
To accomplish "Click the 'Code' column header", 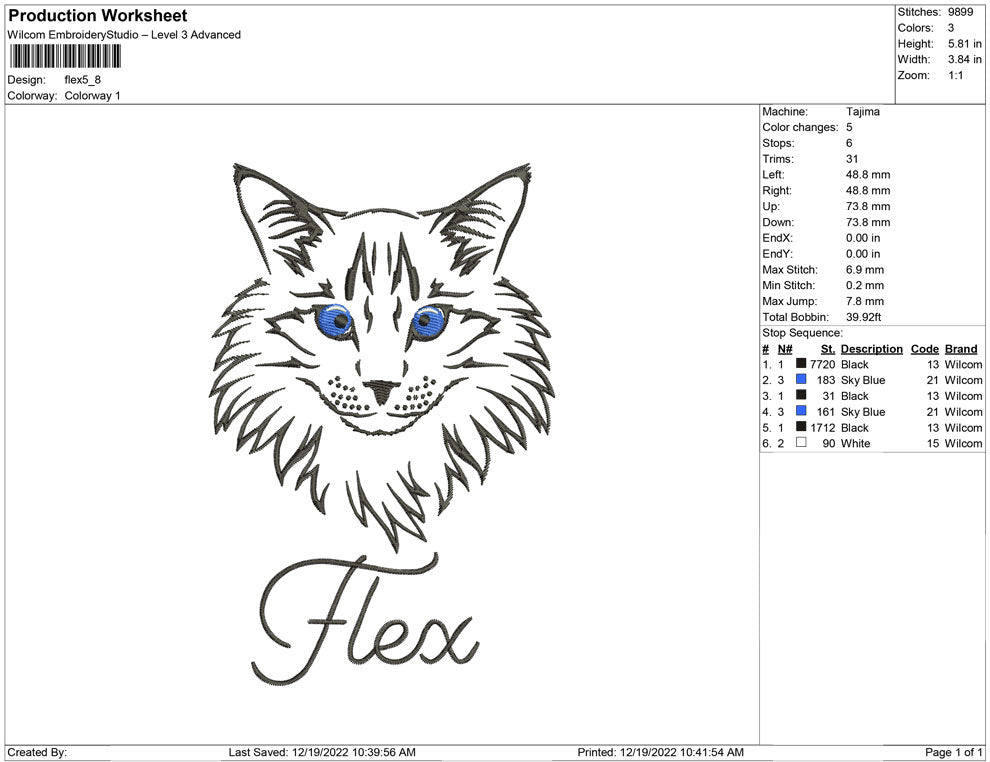I will (924, 348).
